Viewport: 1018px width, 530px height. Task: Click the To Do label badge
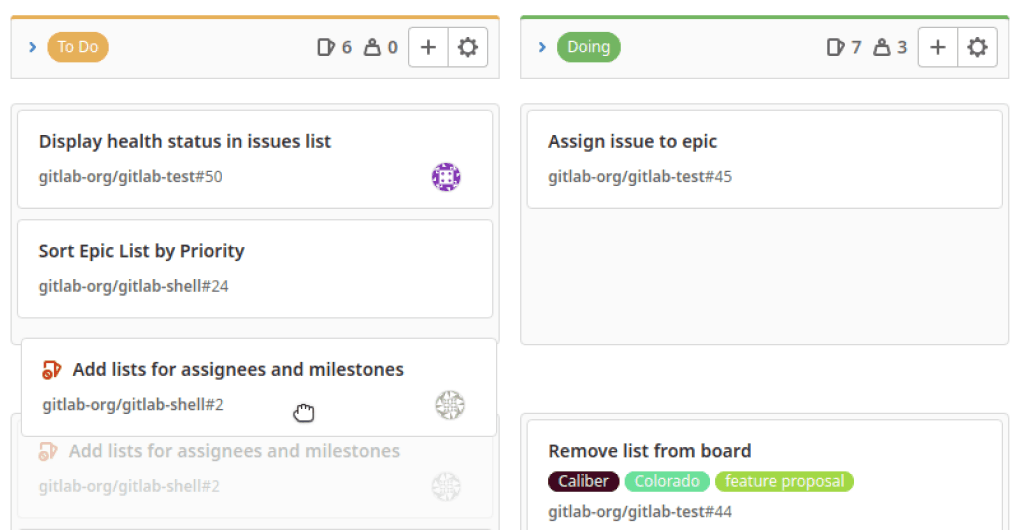77,47
